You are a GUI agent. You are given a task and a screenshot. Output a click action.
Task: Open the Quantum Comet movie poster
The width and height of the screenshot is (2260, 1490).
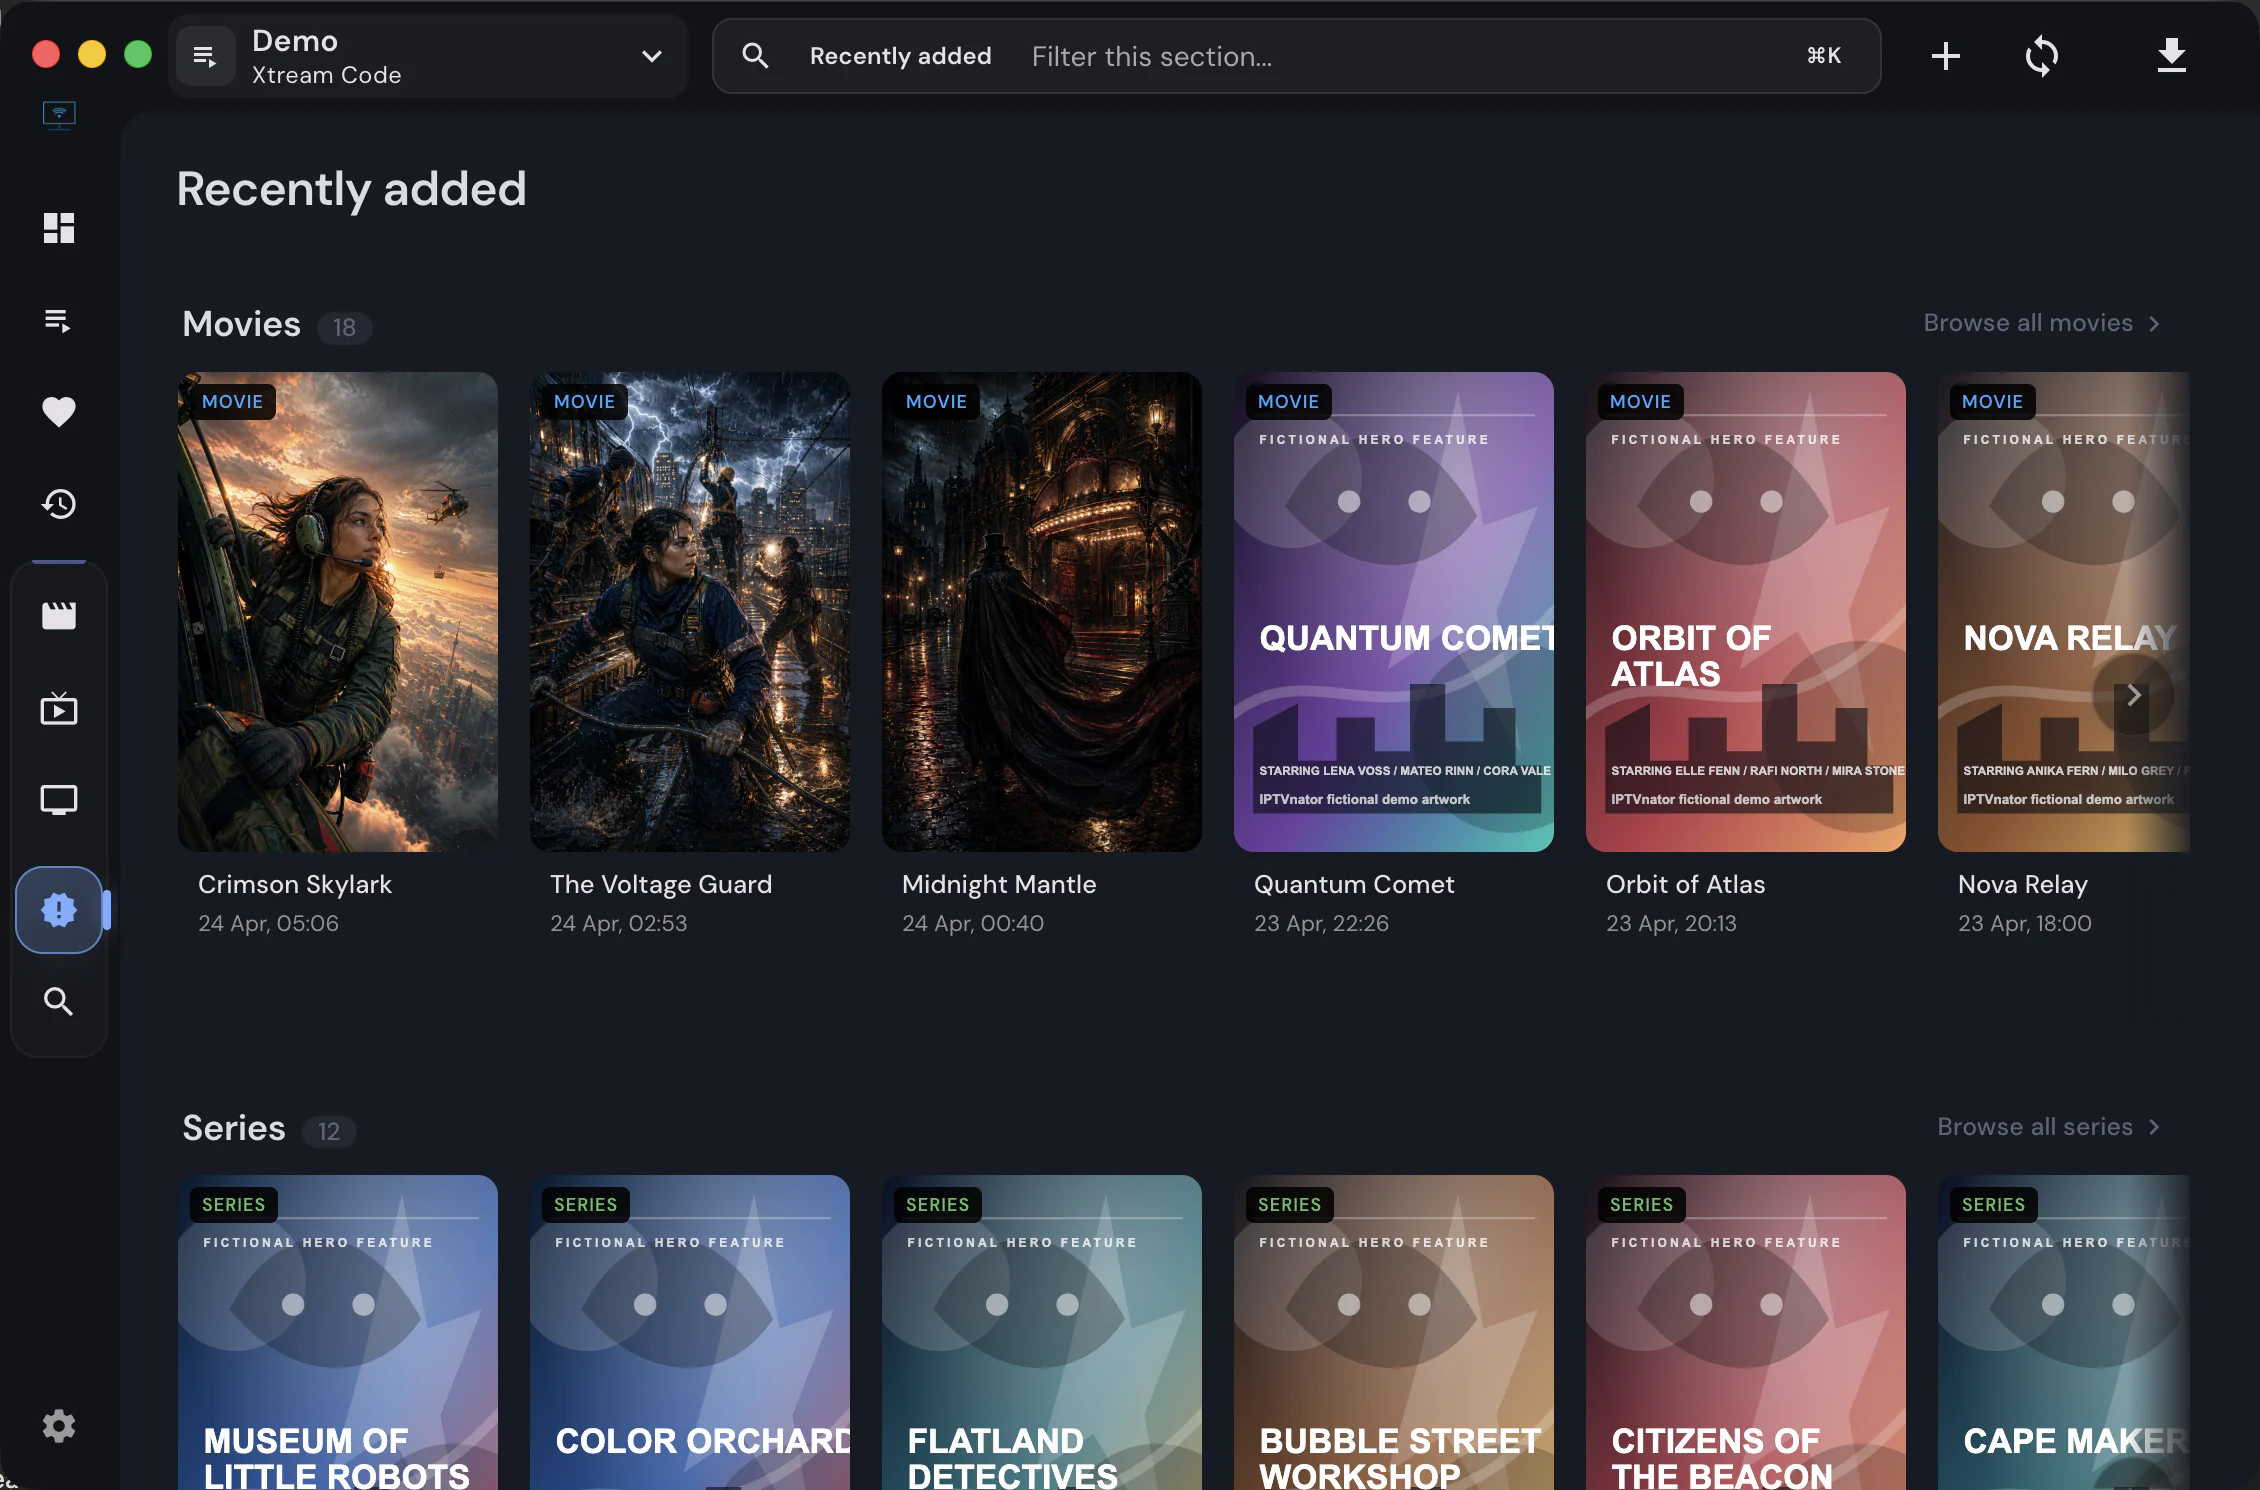pos(1394,612)
